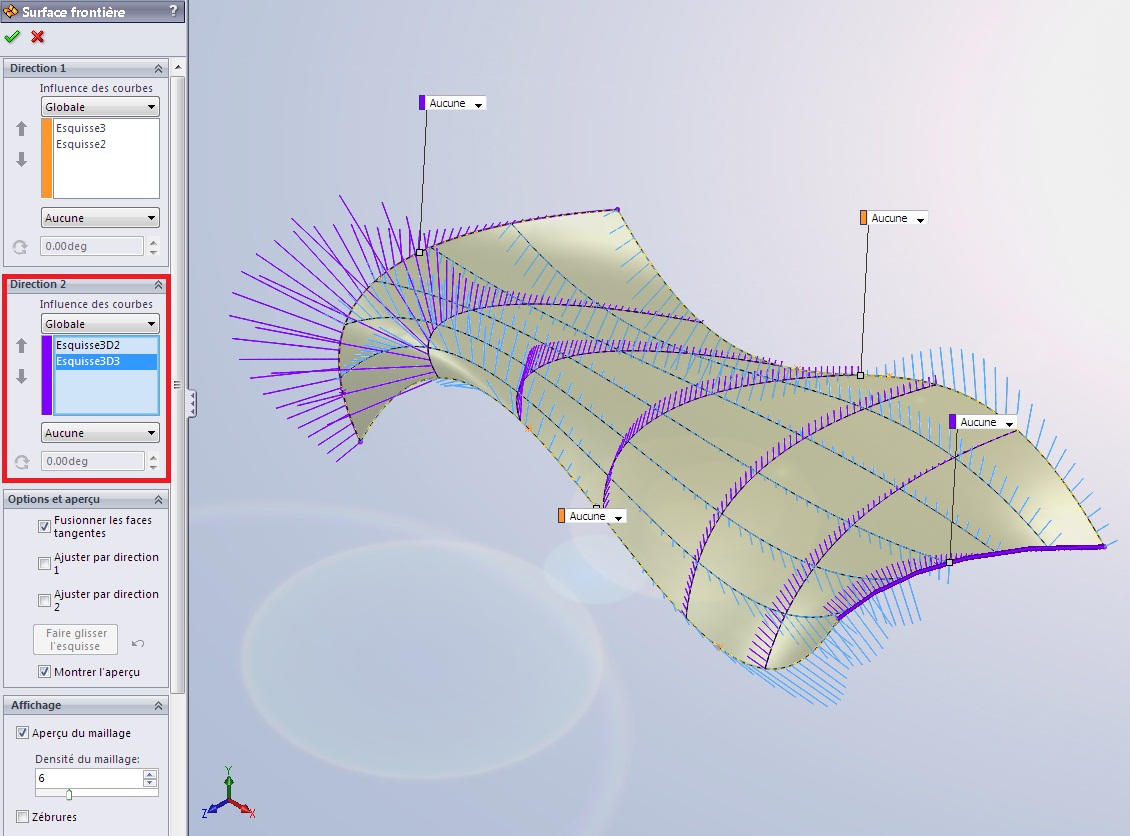Move Direction 1 curve up with arrow
Viewport: 1130px width, 836px height.
(21, 129)
